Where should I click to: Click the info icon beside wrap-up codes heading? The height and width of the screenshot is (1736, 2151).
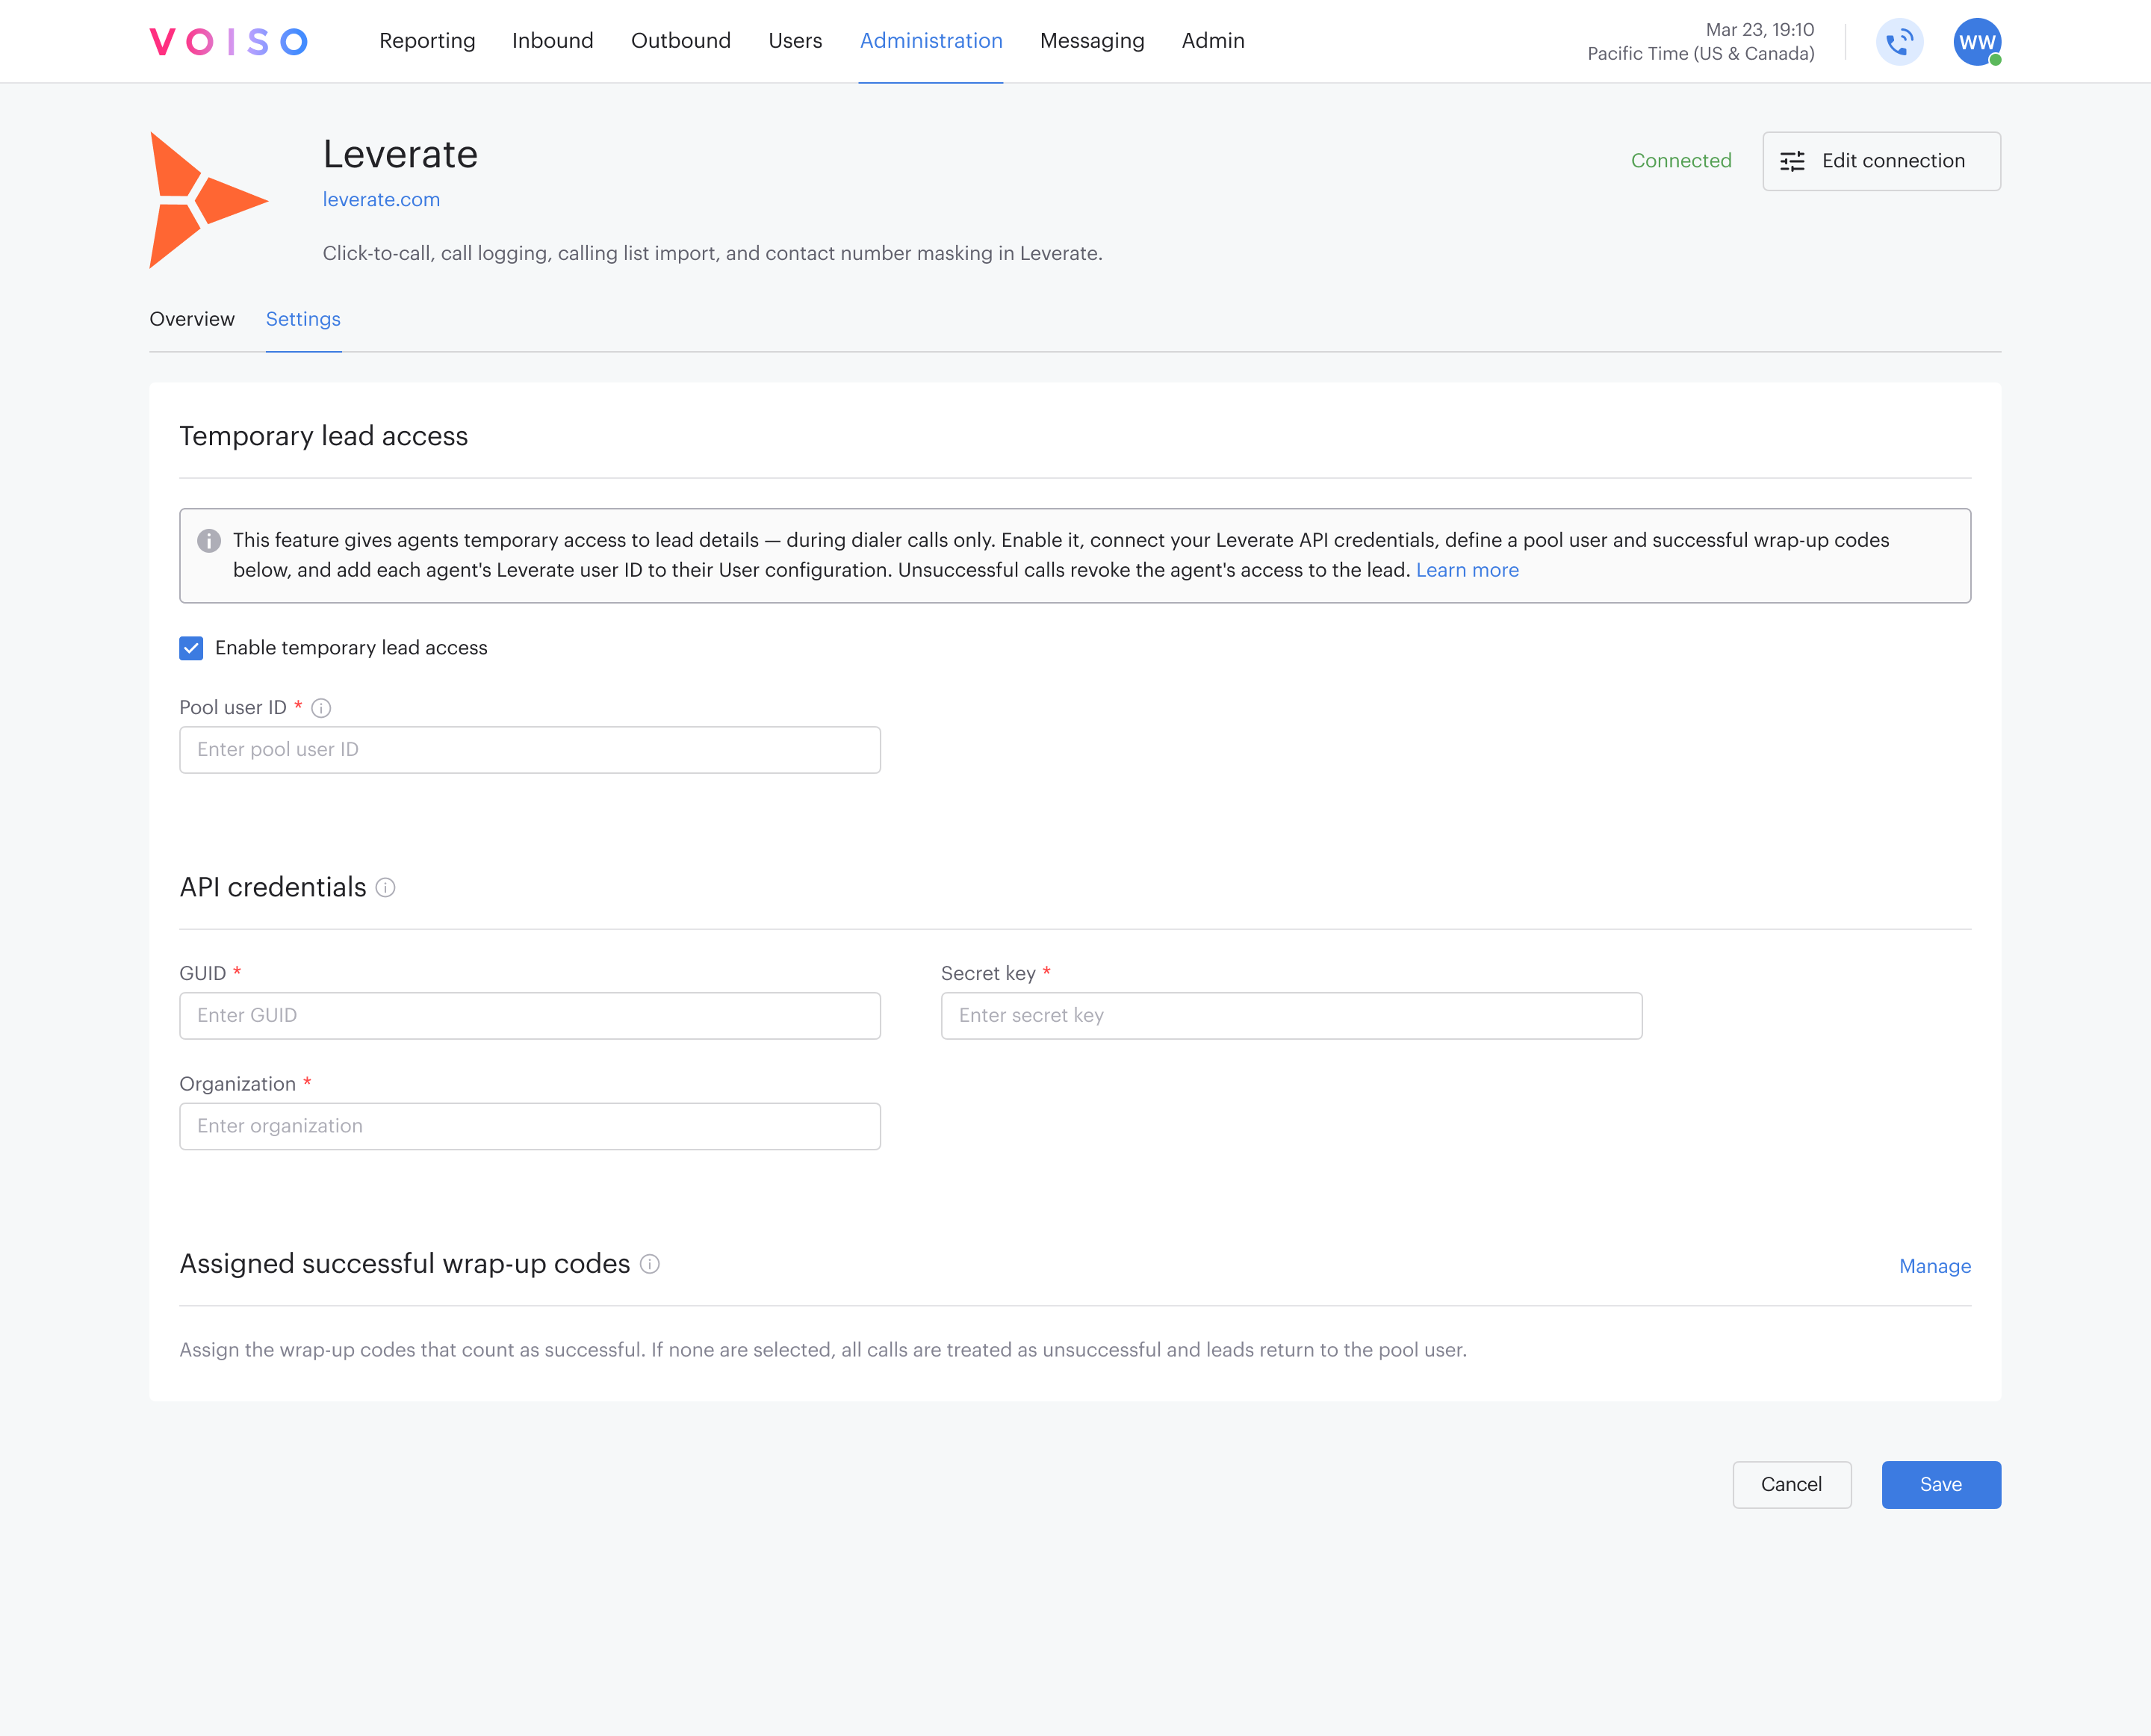coord(650,1264)
